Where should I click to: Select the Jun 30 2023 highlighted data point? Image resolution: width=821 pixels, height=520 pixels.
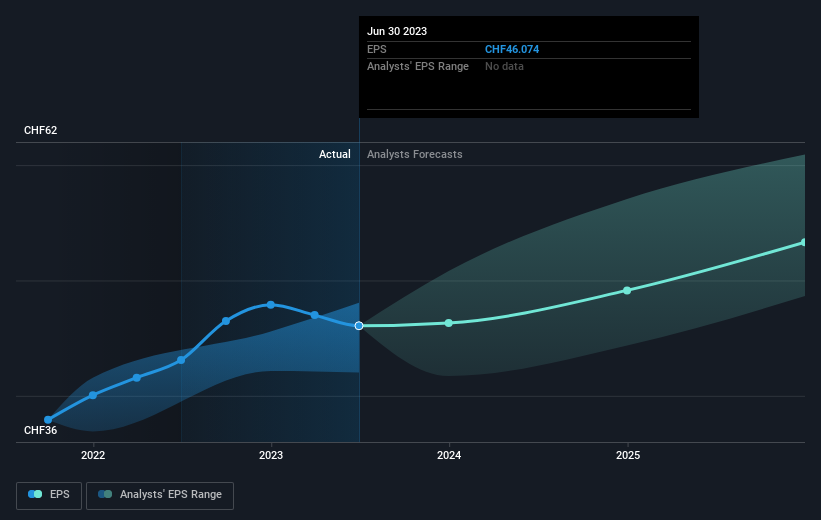coord(359,326)
